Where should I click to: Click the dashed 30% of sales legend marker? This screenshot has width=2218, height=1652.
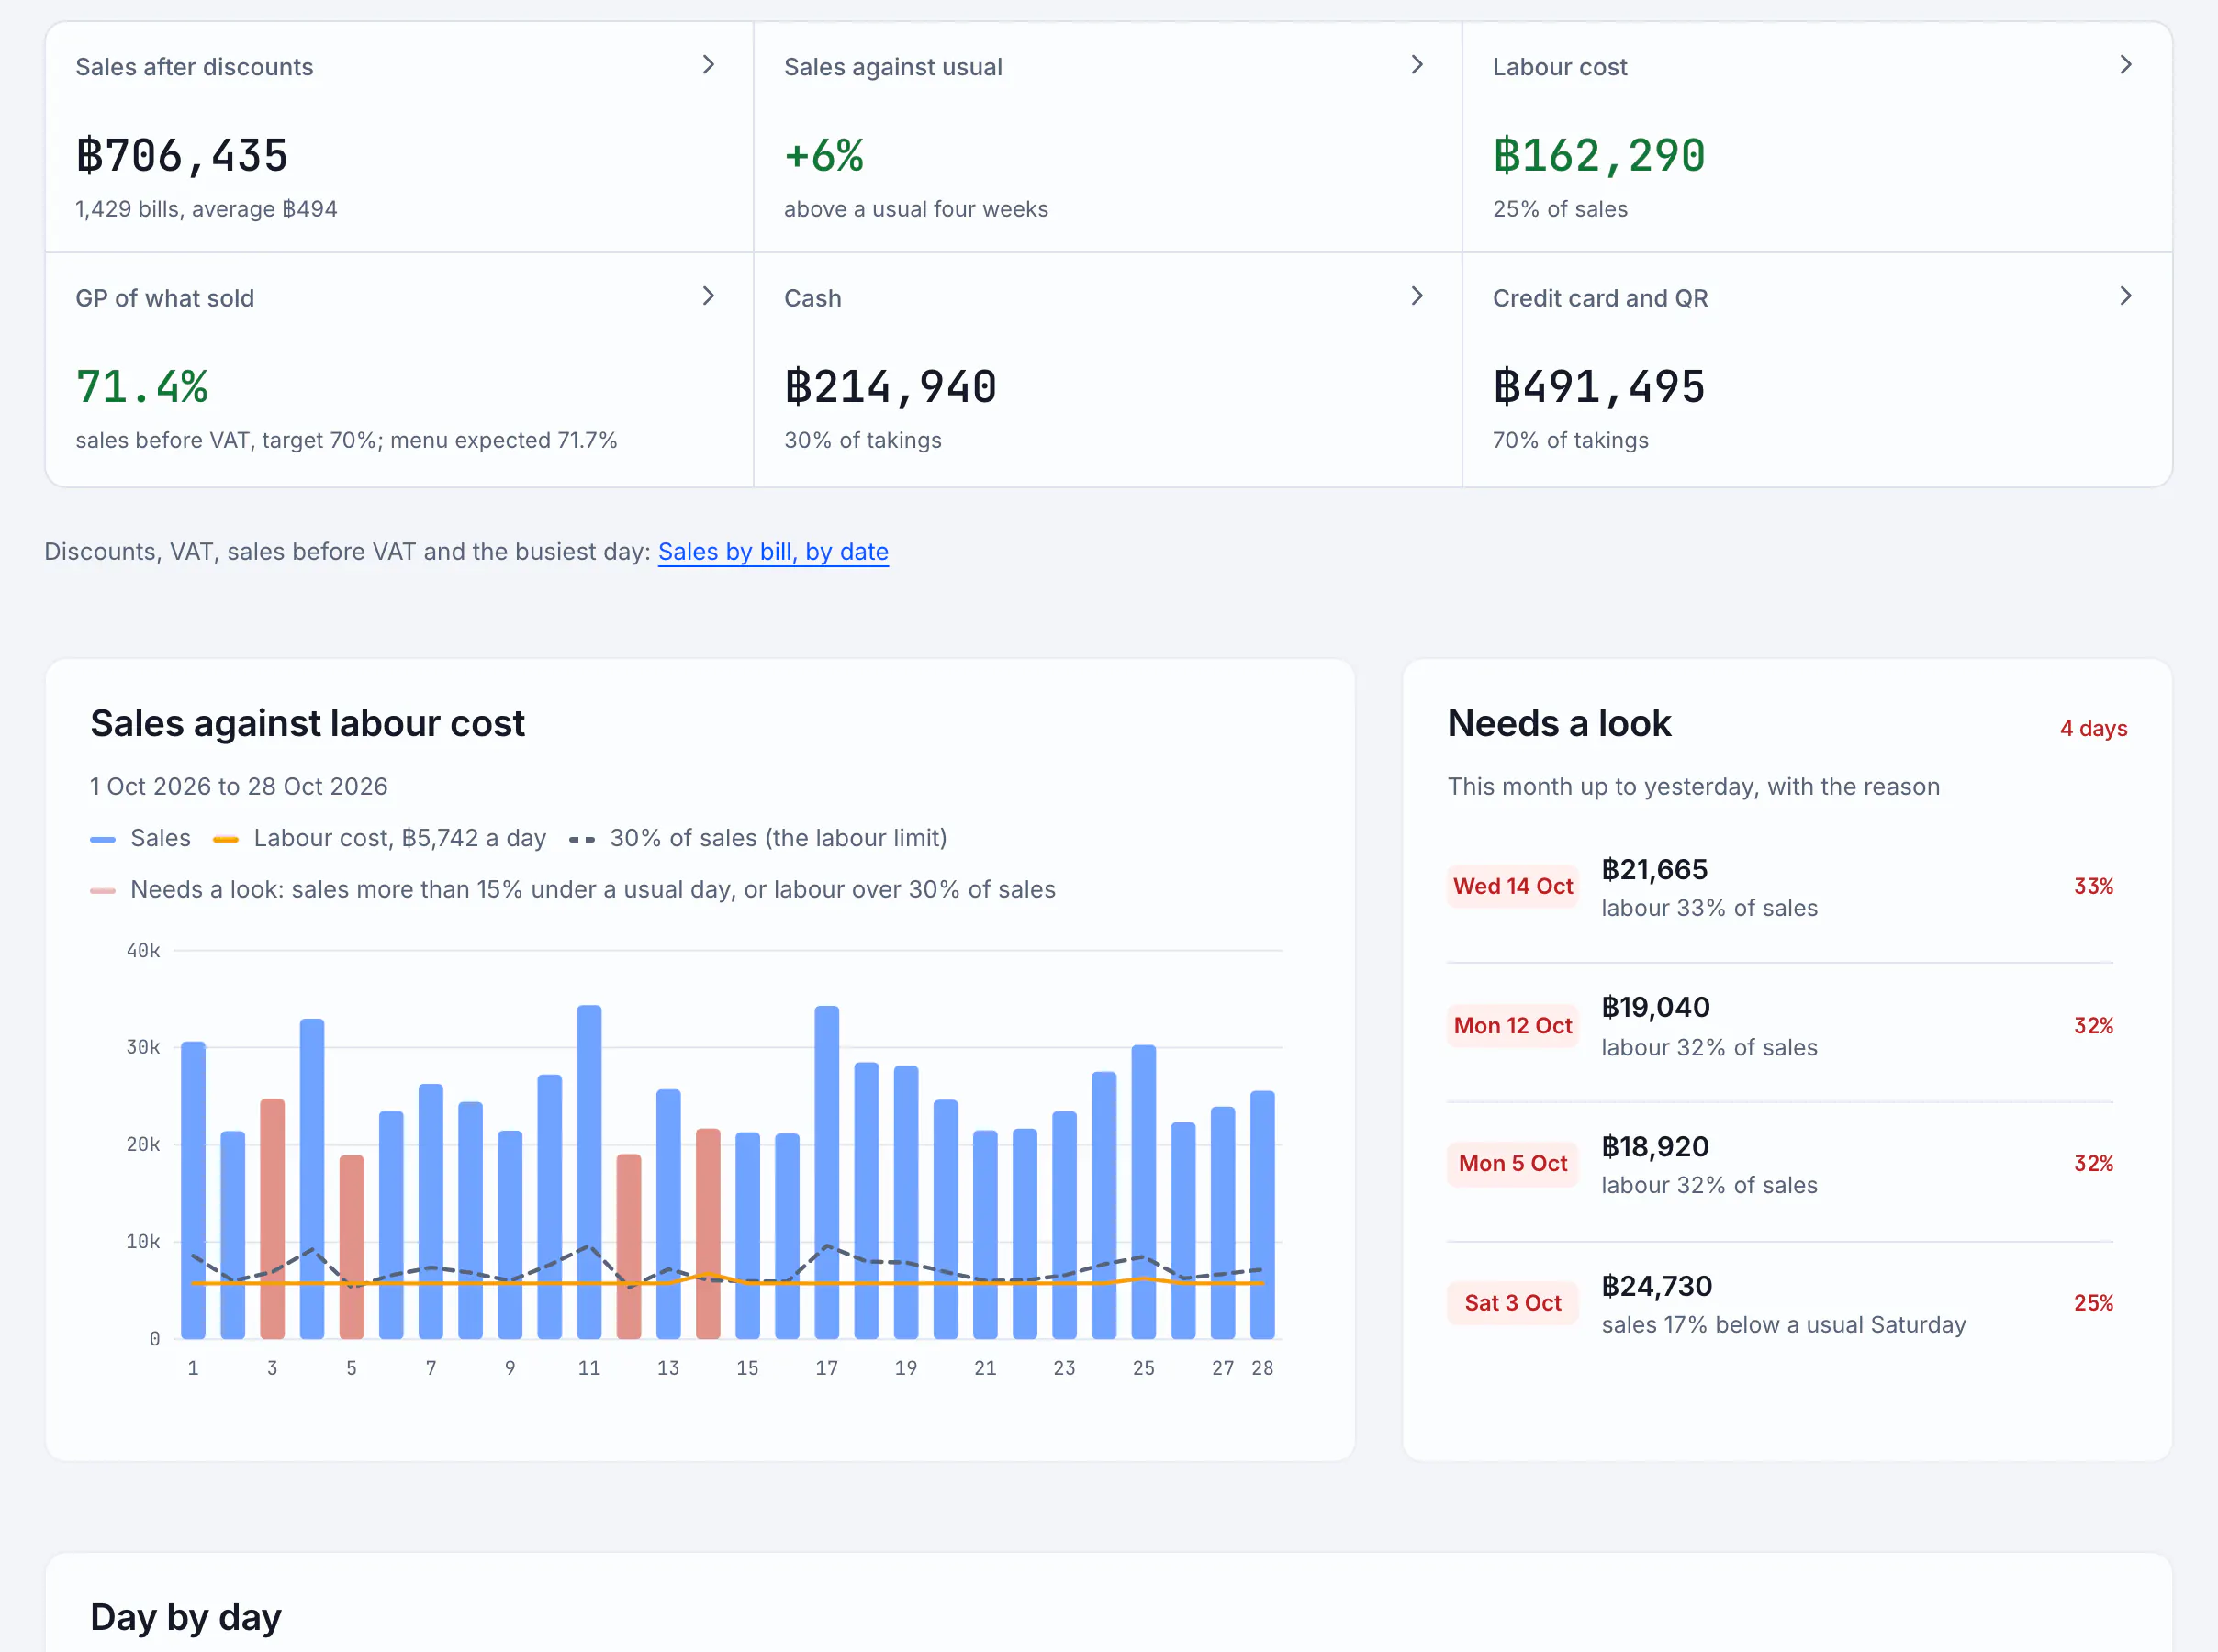click(x=582, y=839)
